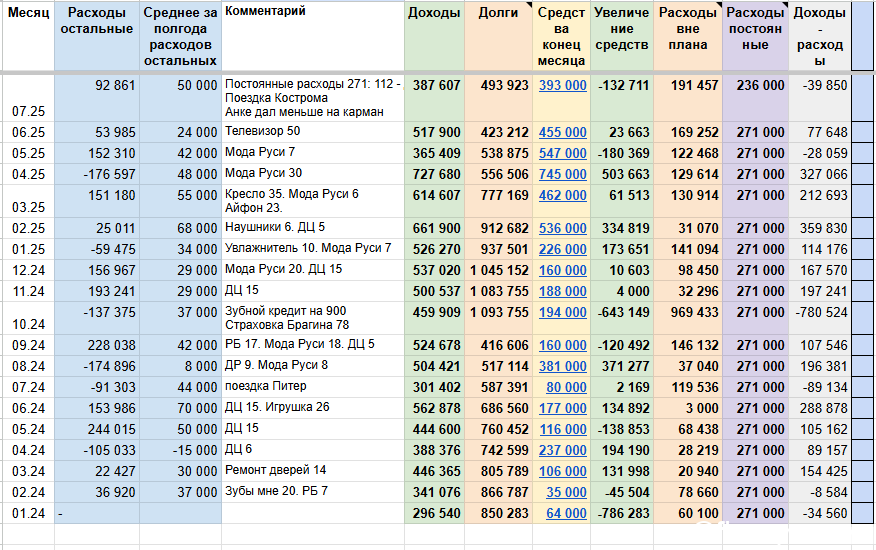The width and height of the screenshot is (876, 550).
Task: Select the Зубной кредит на 900 comment cell
Action: 313,318
